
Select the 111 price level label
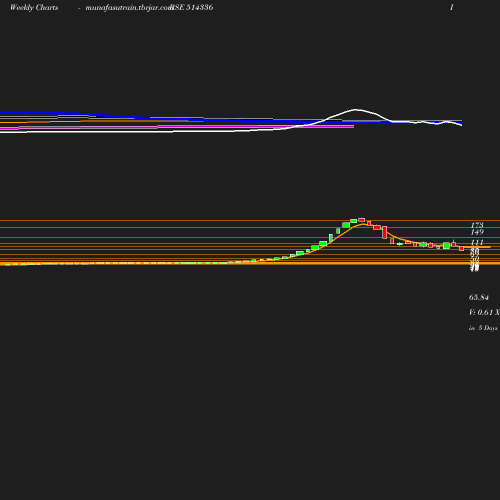point(477,242)
